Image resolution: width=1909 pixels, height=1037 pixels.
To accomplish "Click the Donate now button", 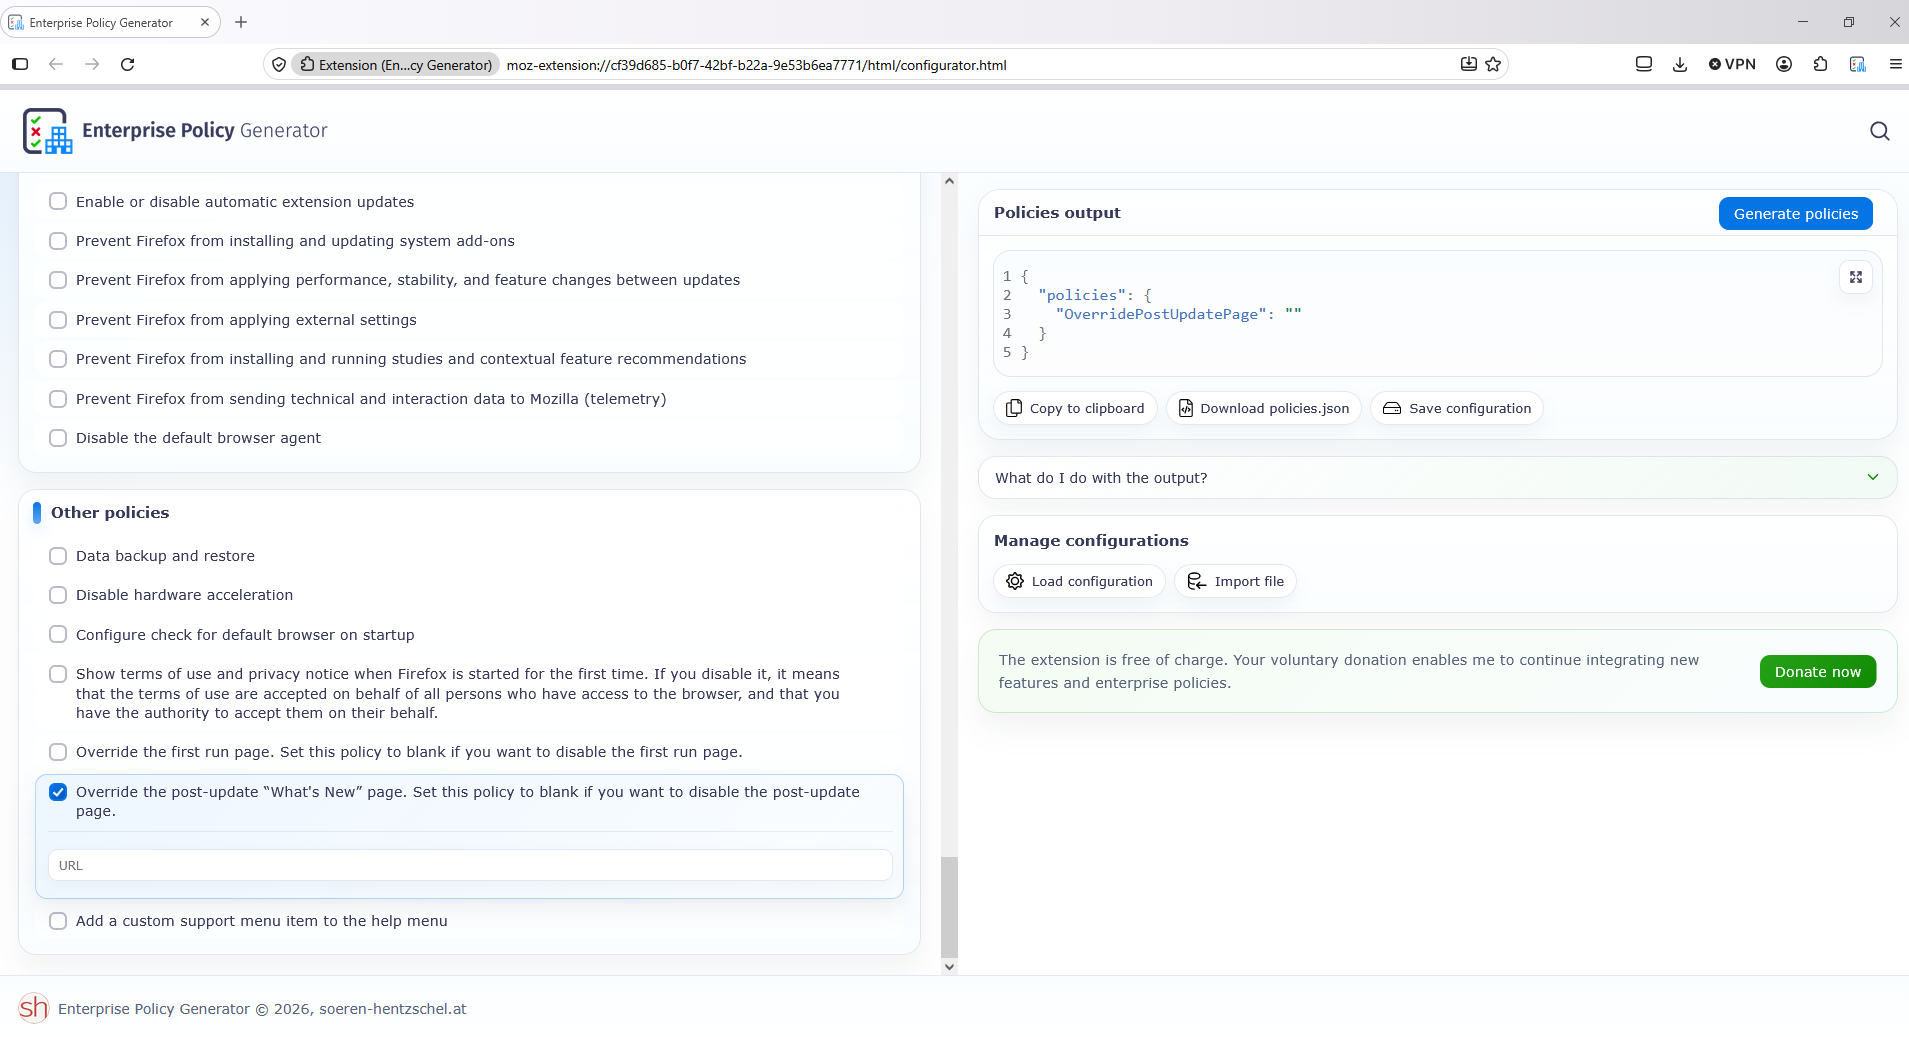I will 1817,672.
